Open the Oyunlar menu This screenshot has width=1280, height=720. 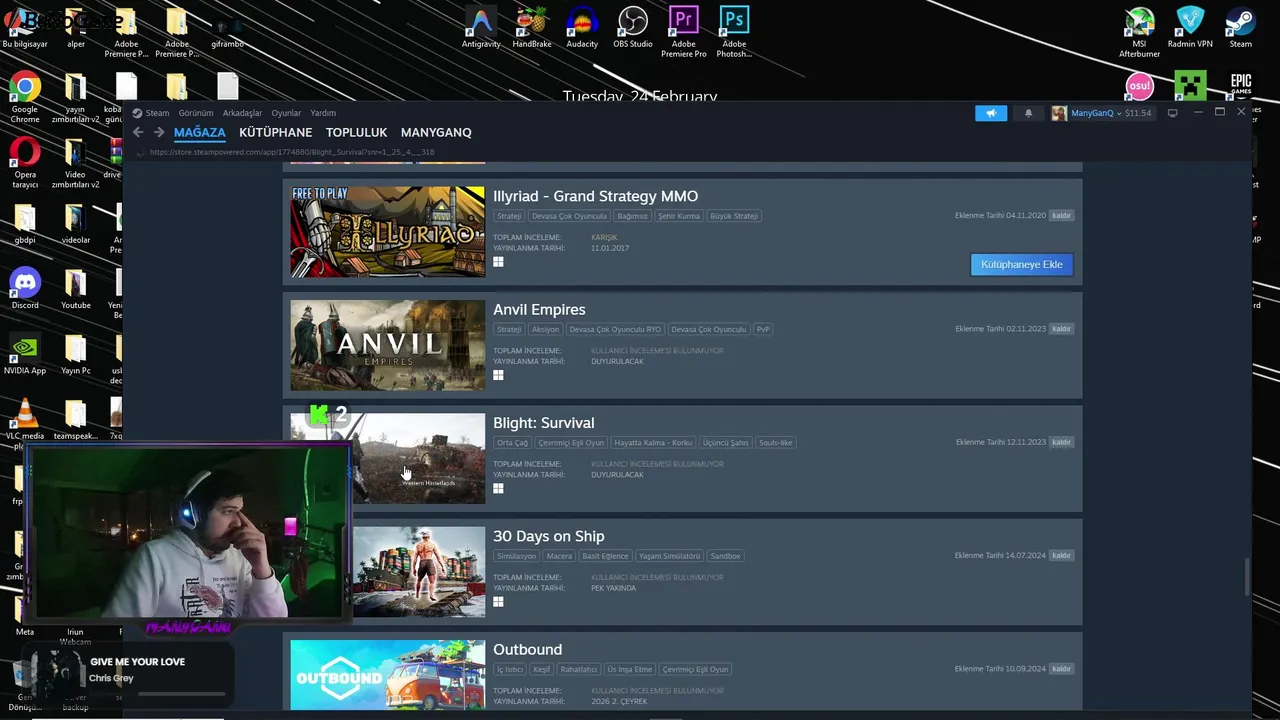[x=286, y=113]
